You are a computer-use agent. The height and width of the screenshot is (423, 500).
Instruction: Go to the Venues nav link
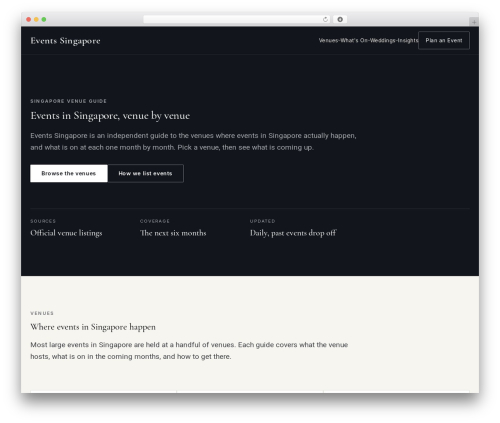coord(328,40)
